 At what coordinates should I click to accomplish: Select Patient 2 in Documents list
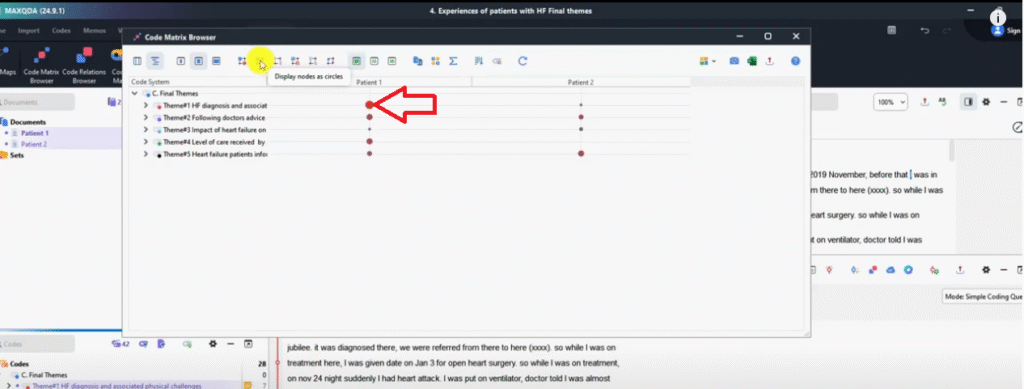pyautogui.click(x=34, y=144)
